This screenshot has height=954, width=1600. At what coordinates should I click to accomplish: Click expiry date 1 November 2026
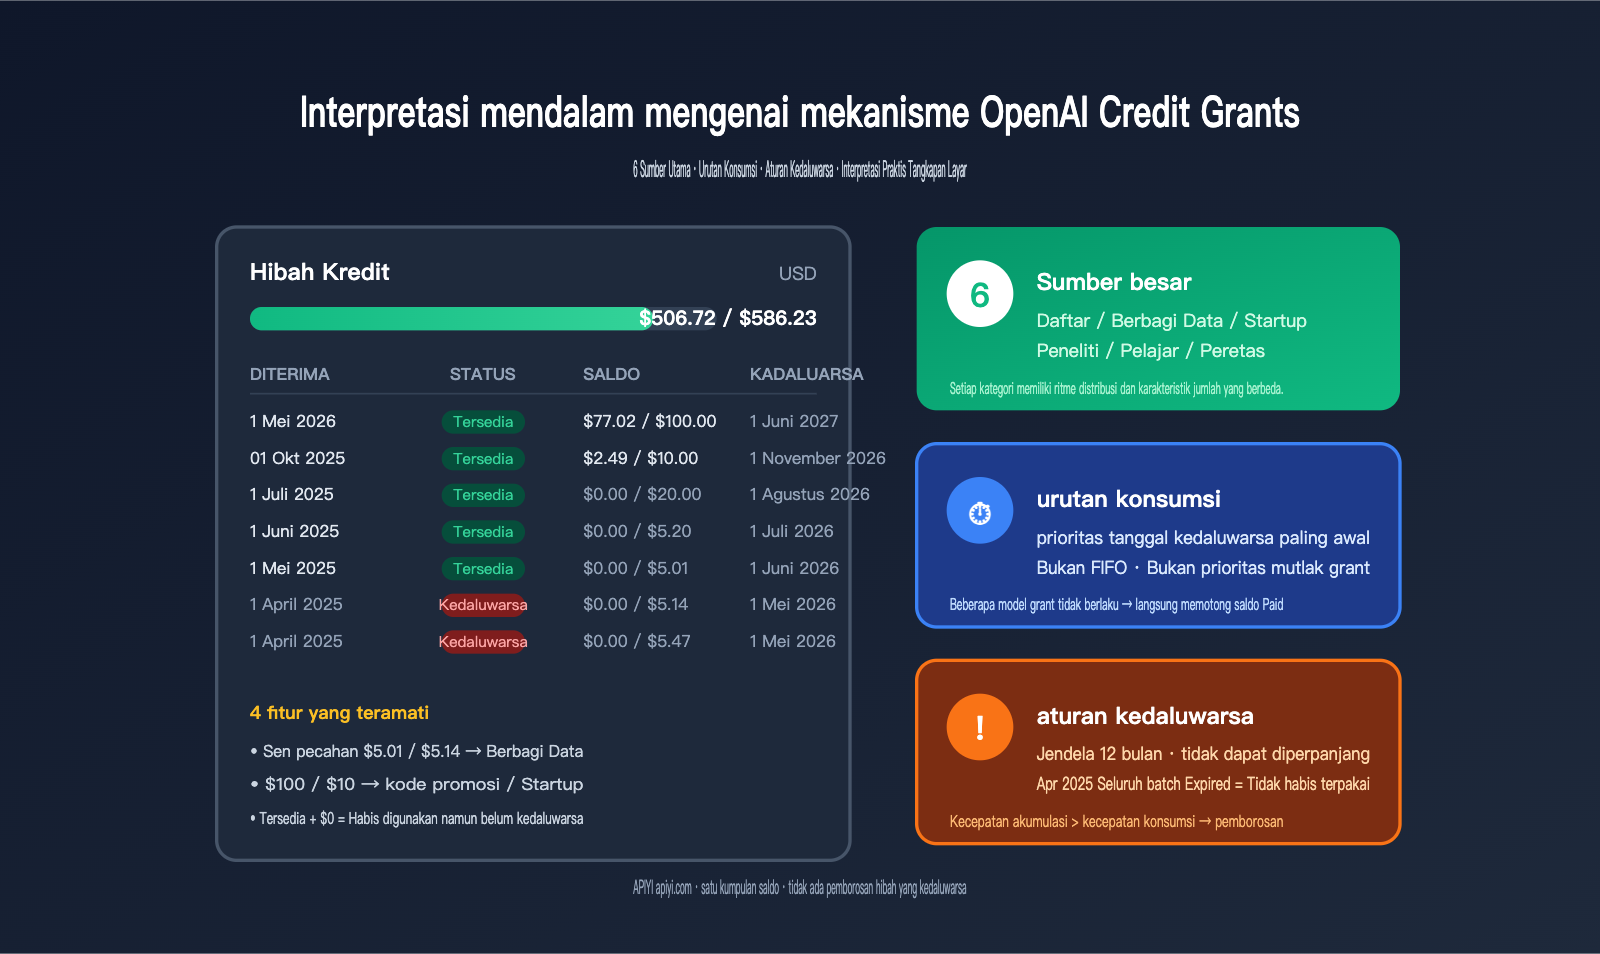(818, 458)
